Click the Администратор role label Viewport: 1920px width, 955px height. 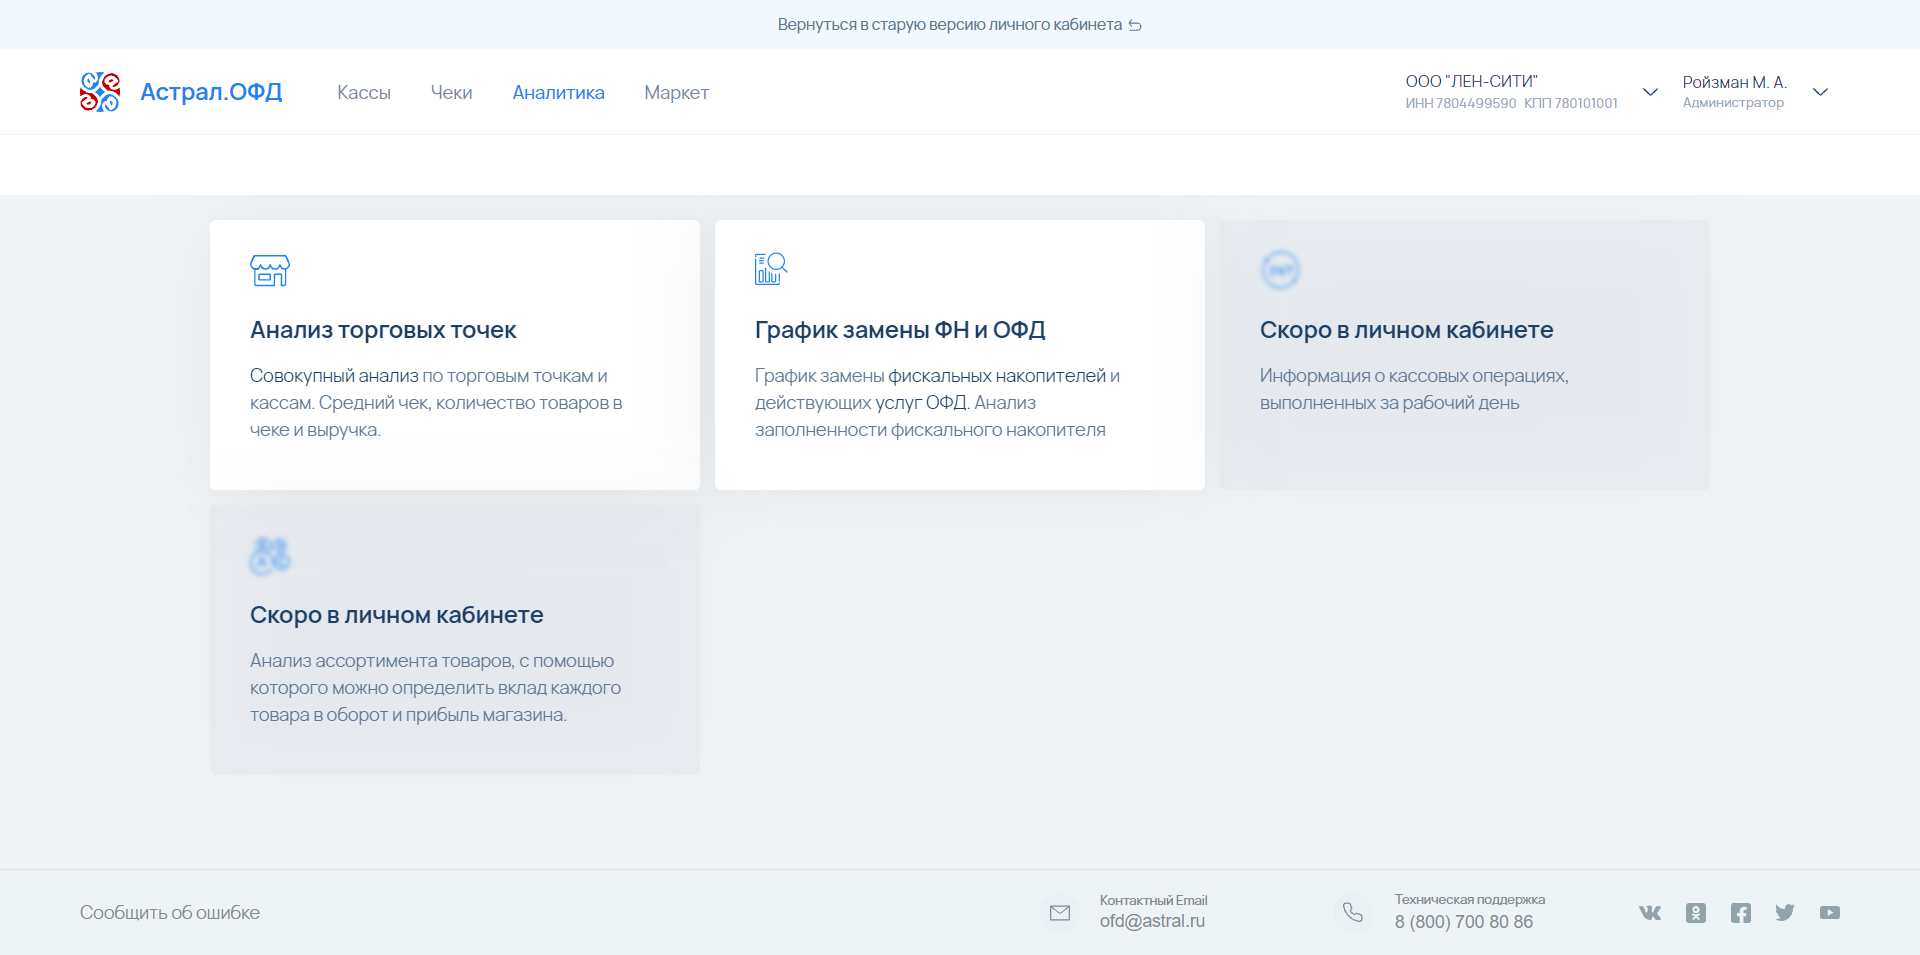pyautogui.click(x=1733, y=103)
